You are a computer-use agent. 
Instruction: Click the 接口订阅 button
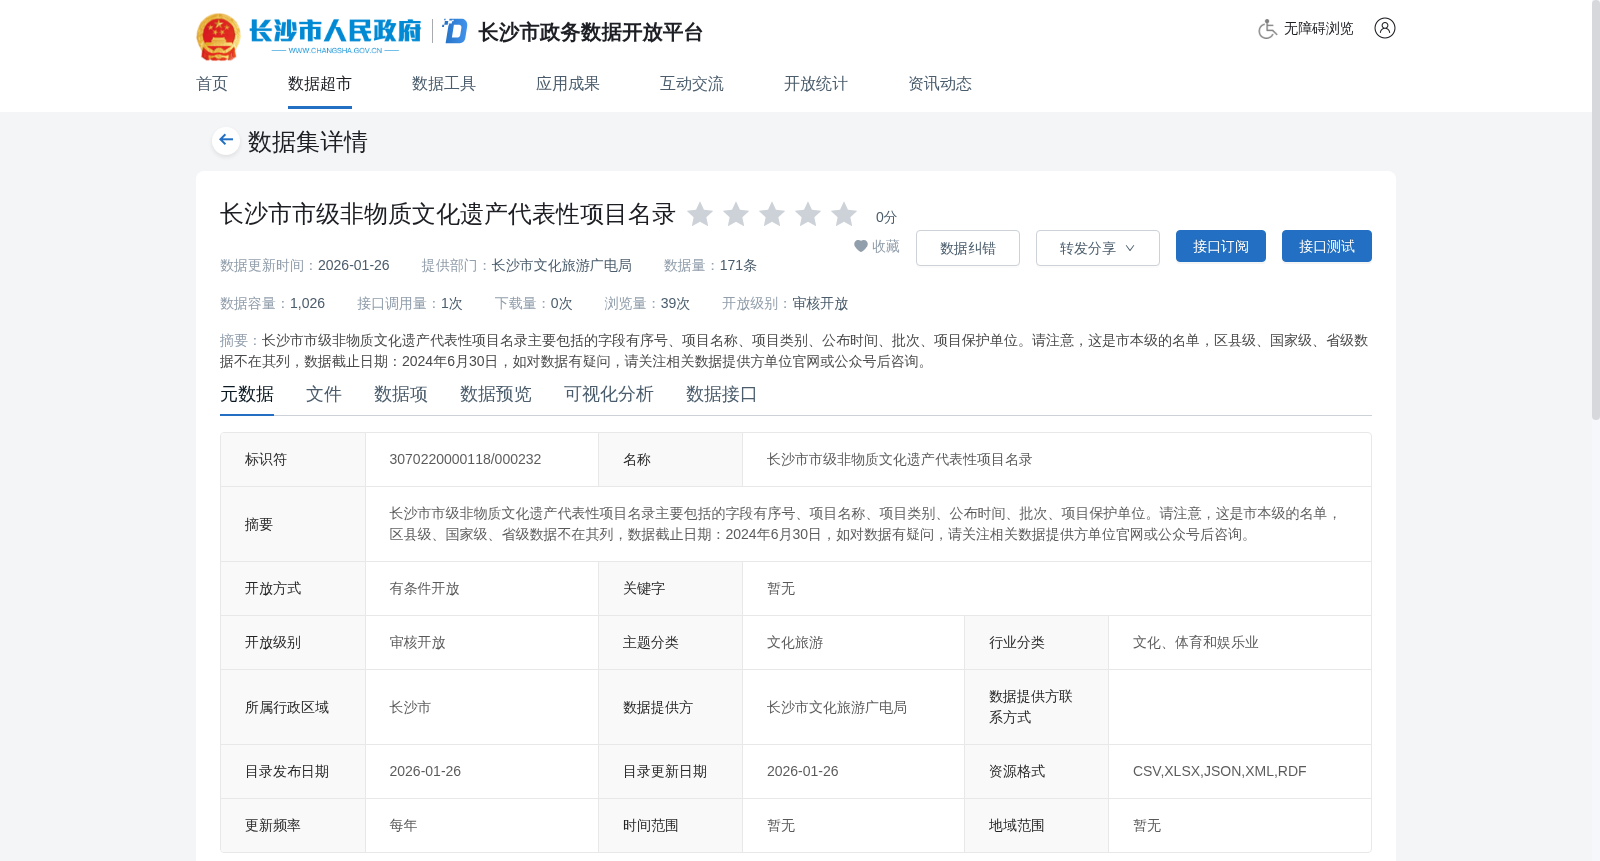click(1221, 246)
